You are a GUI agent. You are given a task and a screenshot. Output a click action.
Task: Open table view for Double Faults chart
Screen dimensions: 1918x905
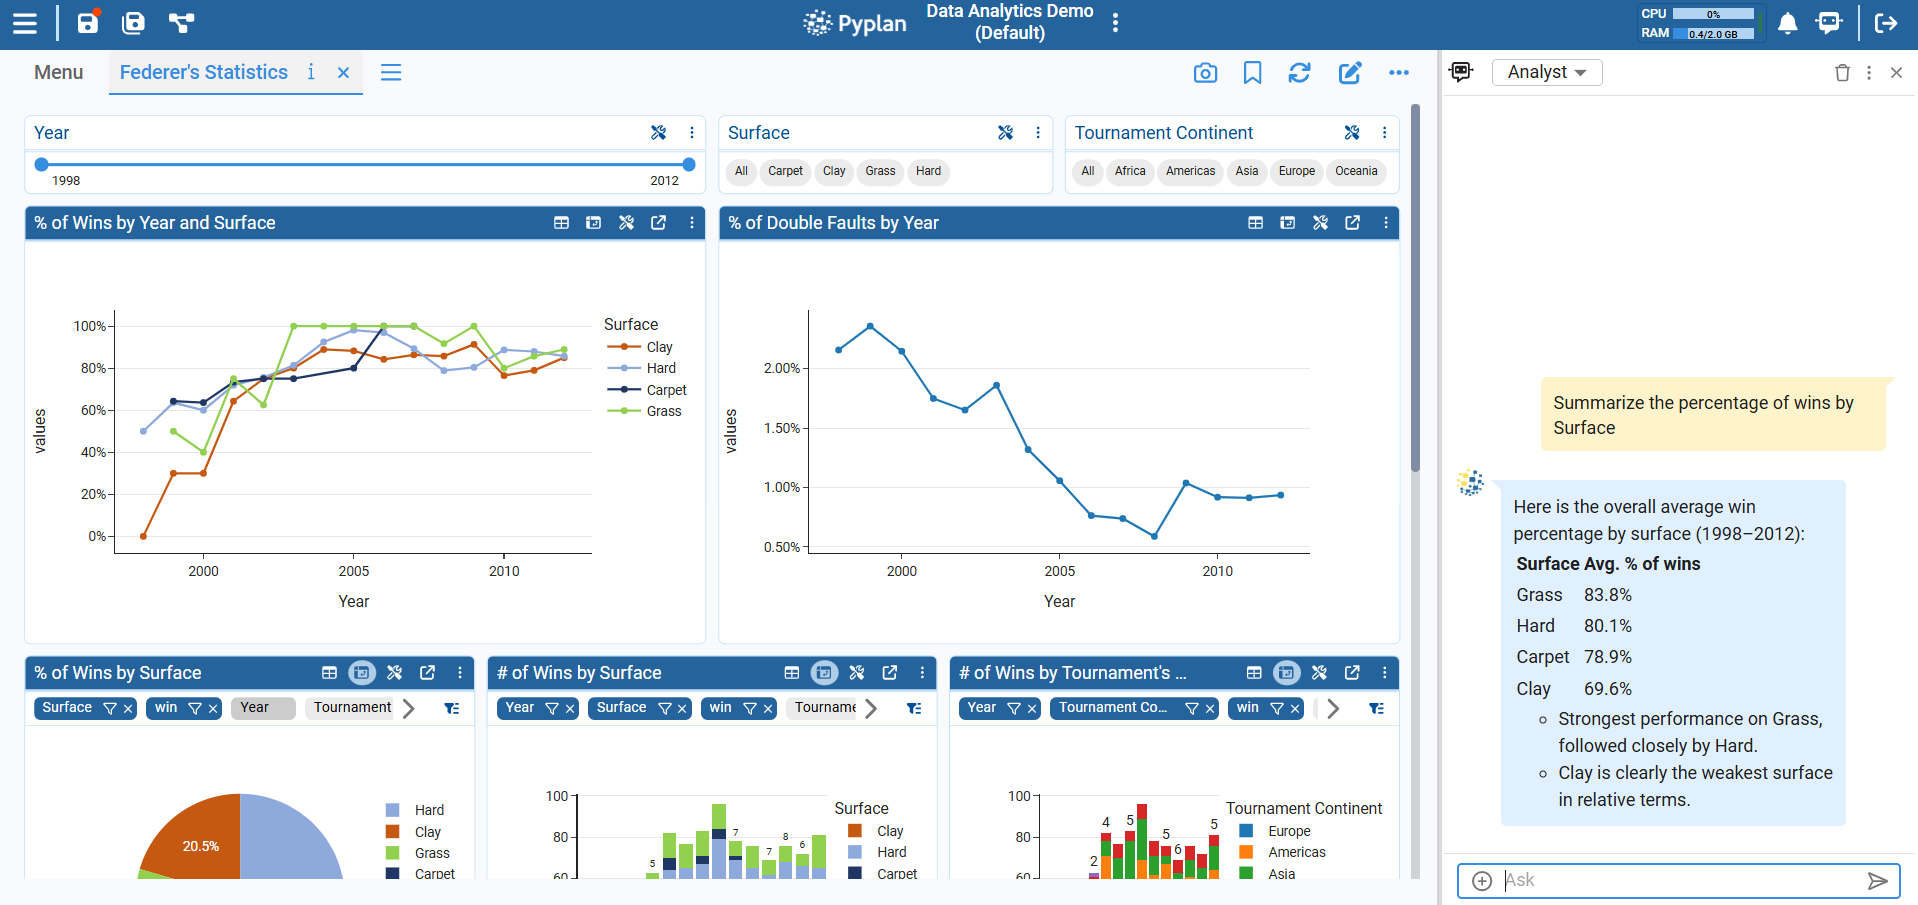[x=1255, y=223]
